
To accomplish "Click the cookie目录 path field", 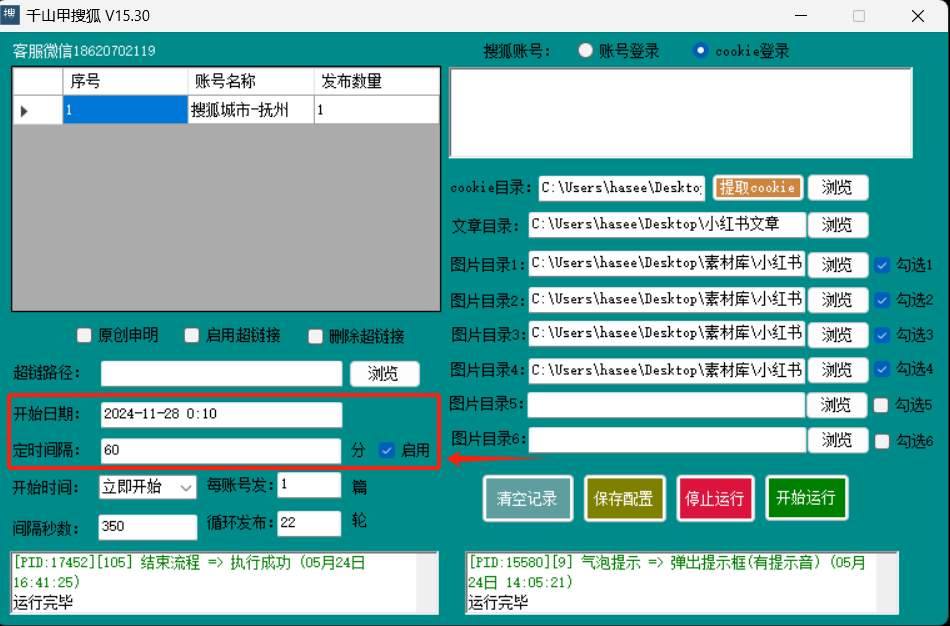I will pos(622,188).
